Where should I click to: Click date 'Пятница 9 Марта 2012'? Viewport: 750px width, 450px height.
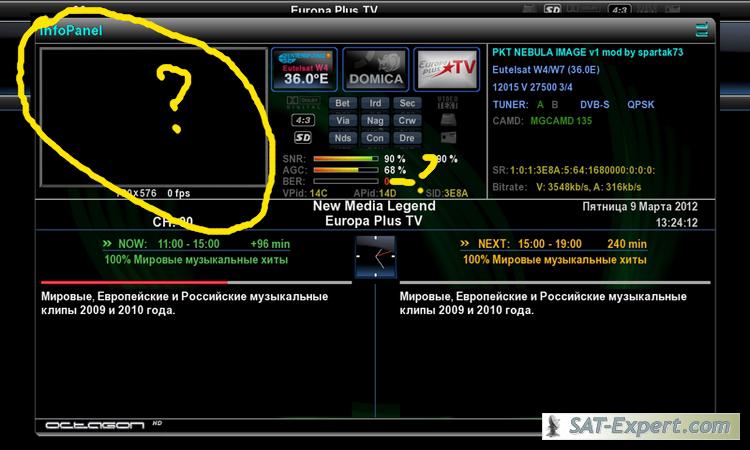point(640,207)
